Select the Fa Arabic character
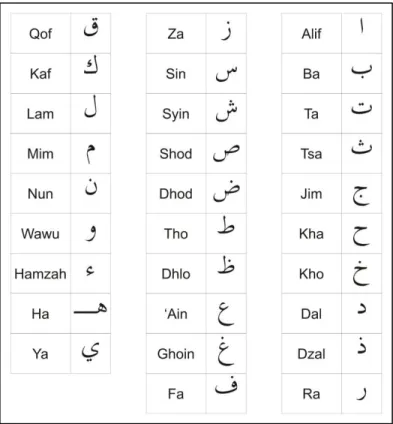The height and width of the screenshot is (424, 393). (226, 387)
